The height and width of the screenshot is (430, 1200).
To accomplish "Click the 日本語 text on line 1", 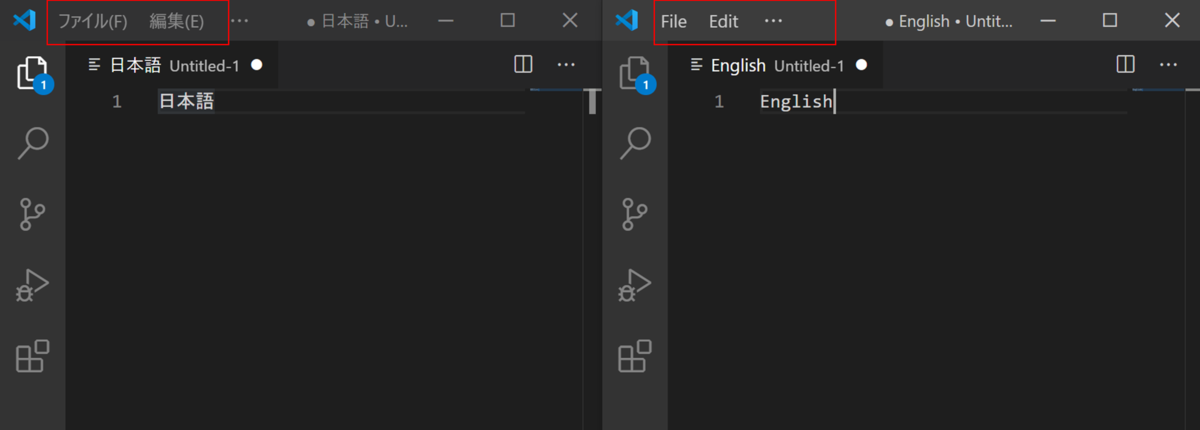I will (x=187, y=101).
